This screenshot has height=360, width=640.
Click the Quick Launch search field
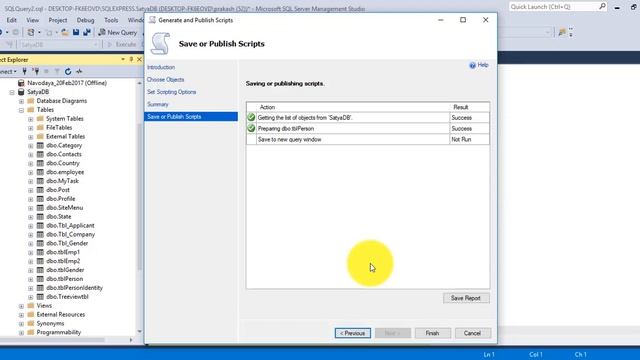point(553,7)
